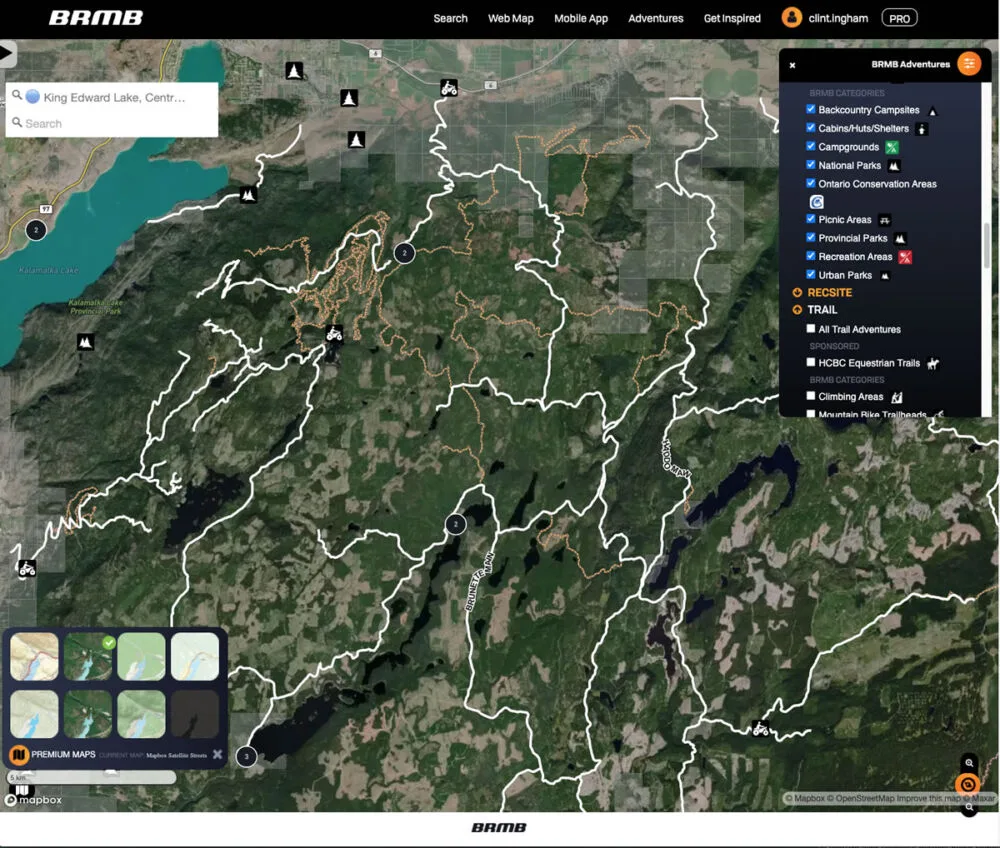Enable All Trail Adventures checkbox
The width and height of the screenshot is (1000, 848).
[811, 329]
